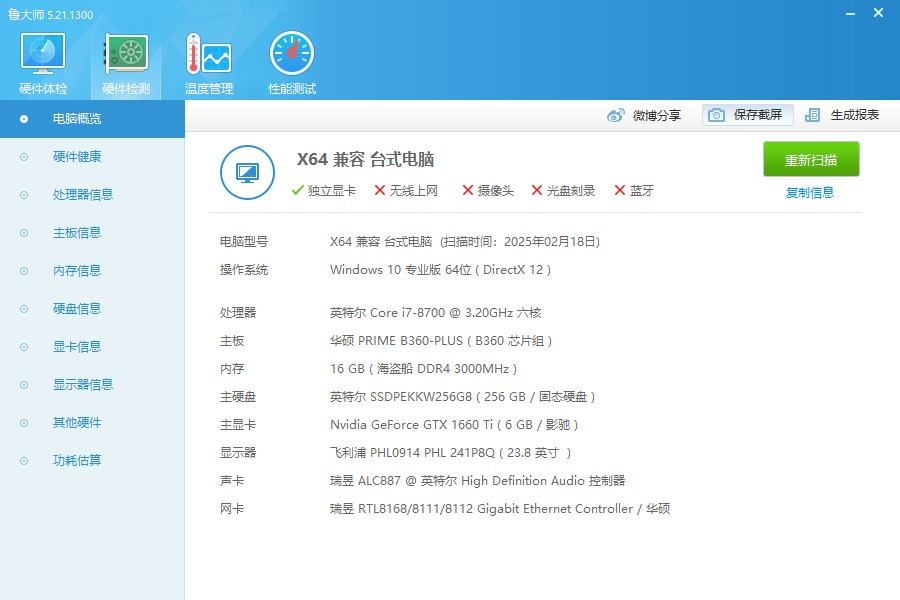Viewport: 900px width, 600px height.
Task: Click the 保存截屏 button label
Action: [x=758, y=115]
